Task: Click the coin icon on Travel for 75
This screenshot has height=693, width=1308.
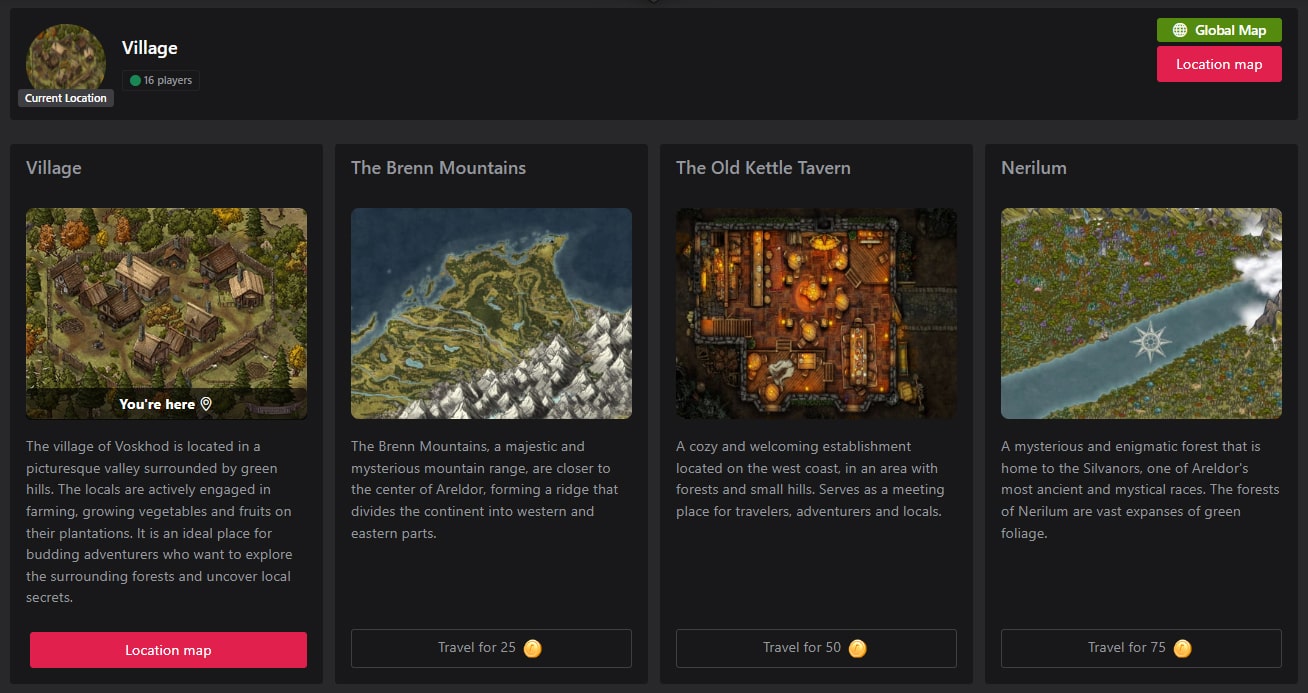Action: 1183,648
